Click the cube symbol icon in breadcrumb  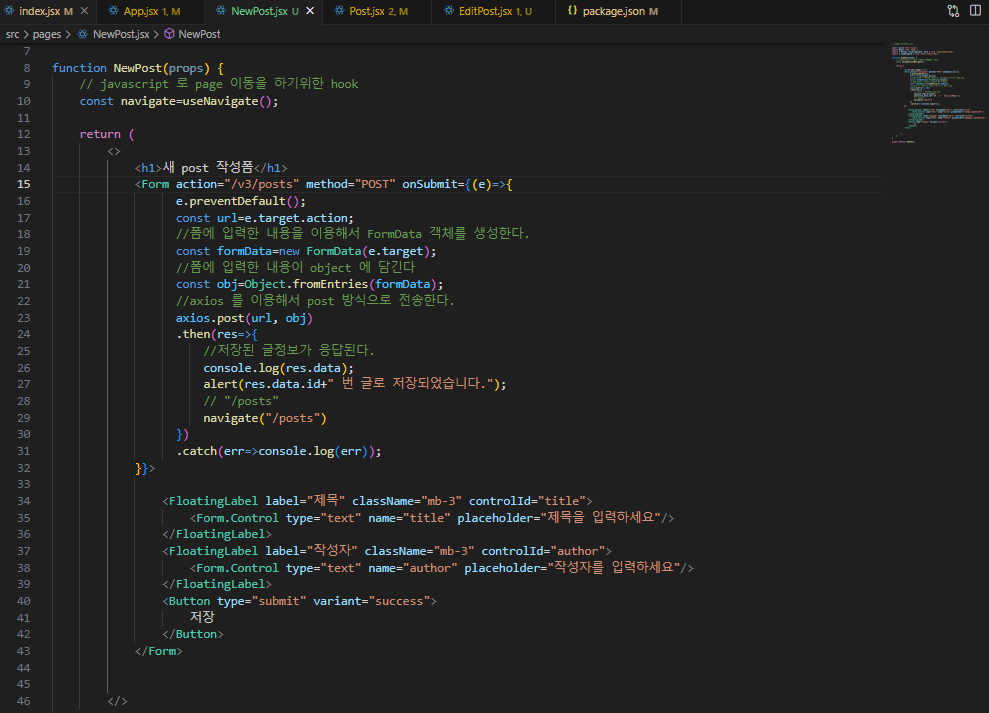point(169,34)
